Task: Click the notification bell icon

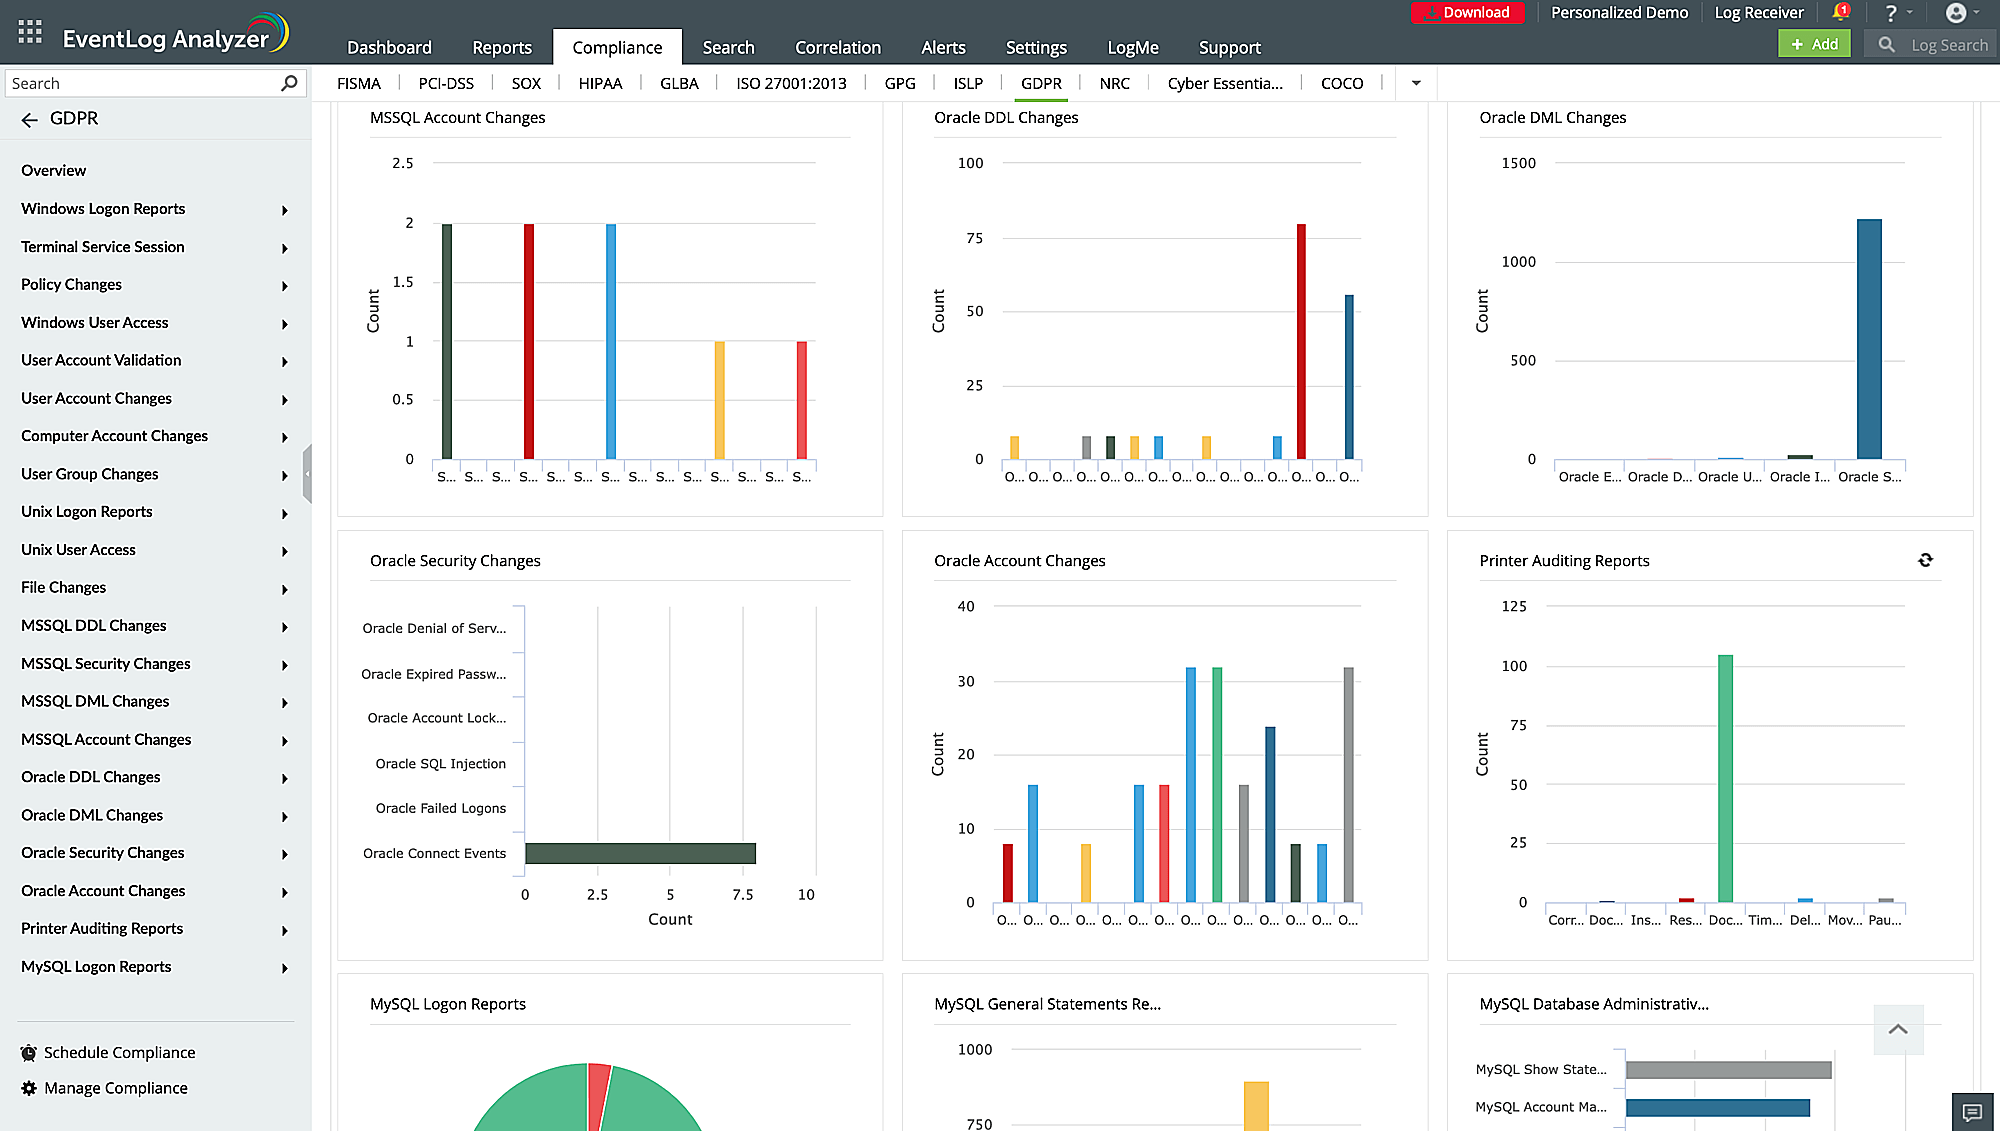Action: coord(1839,13)
